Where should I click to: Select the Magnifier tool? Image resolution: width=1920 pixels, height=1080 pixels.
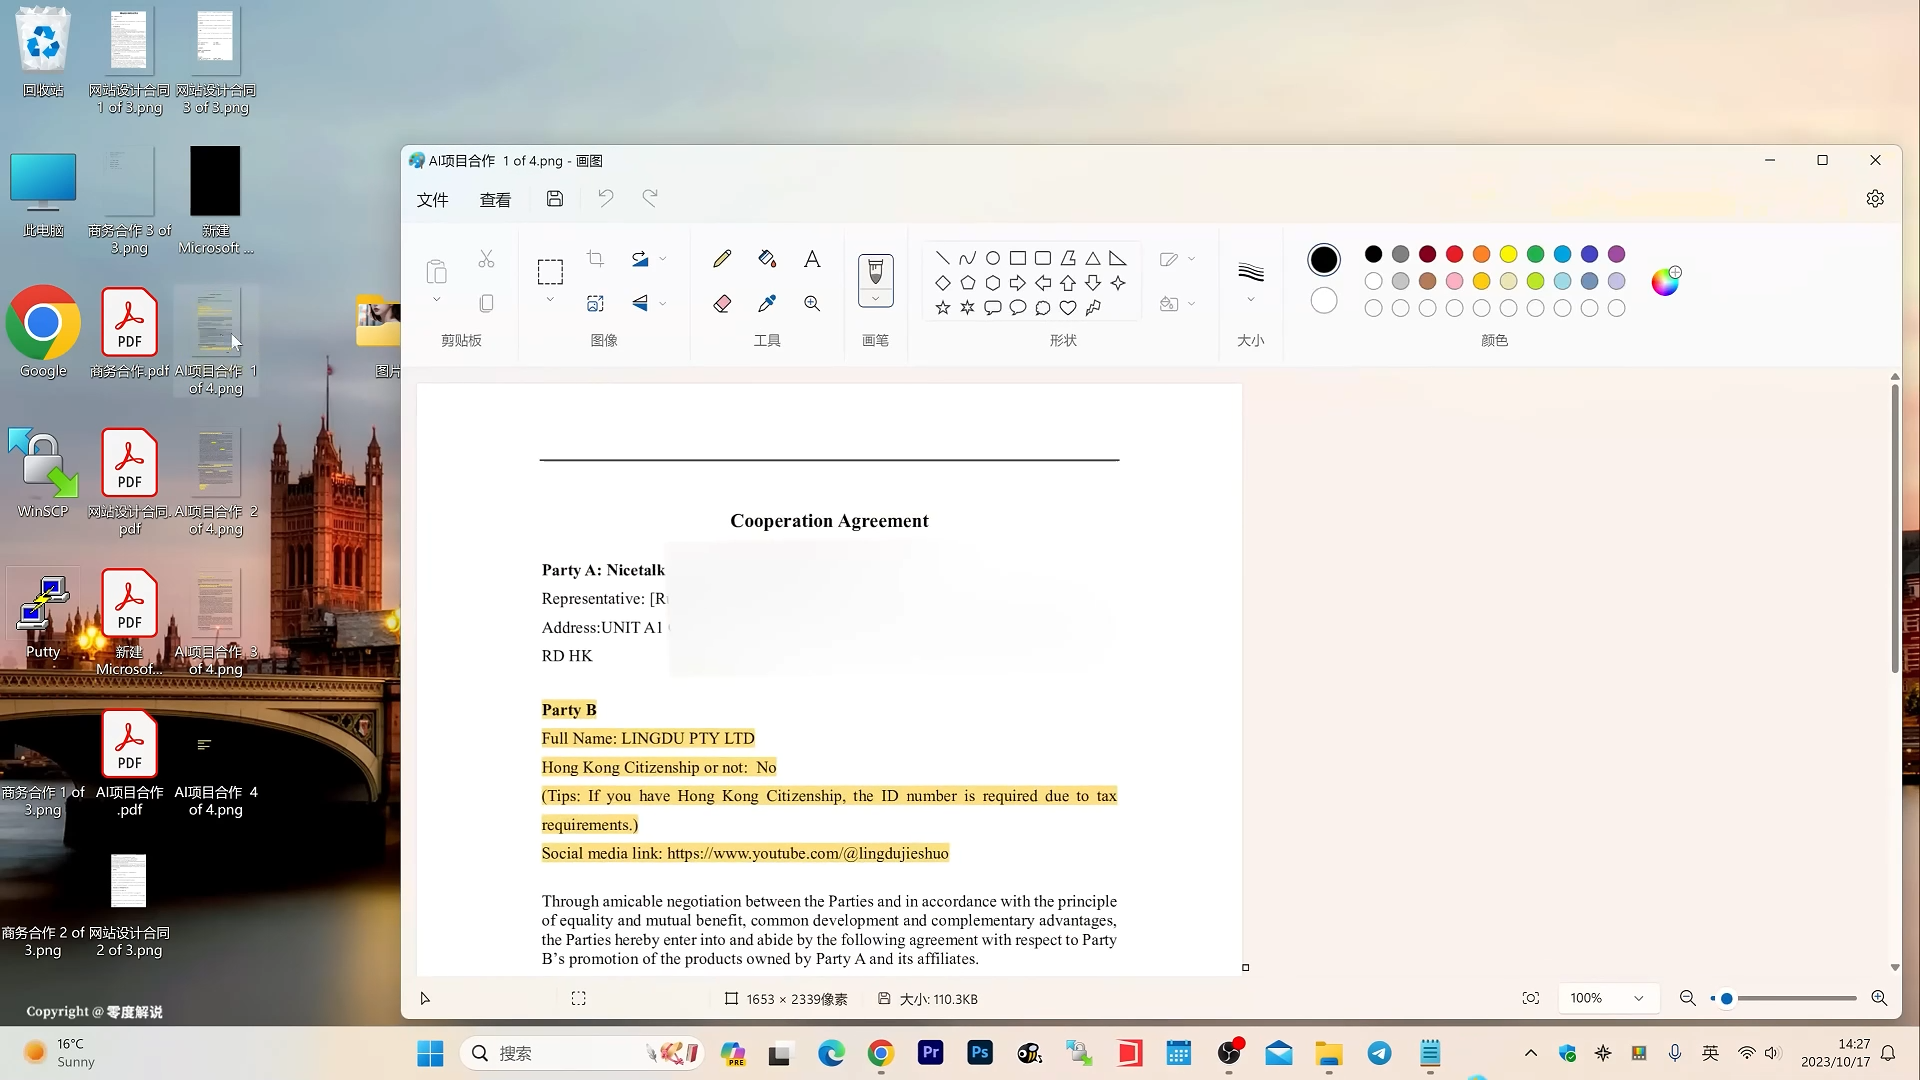click(812, 303)
